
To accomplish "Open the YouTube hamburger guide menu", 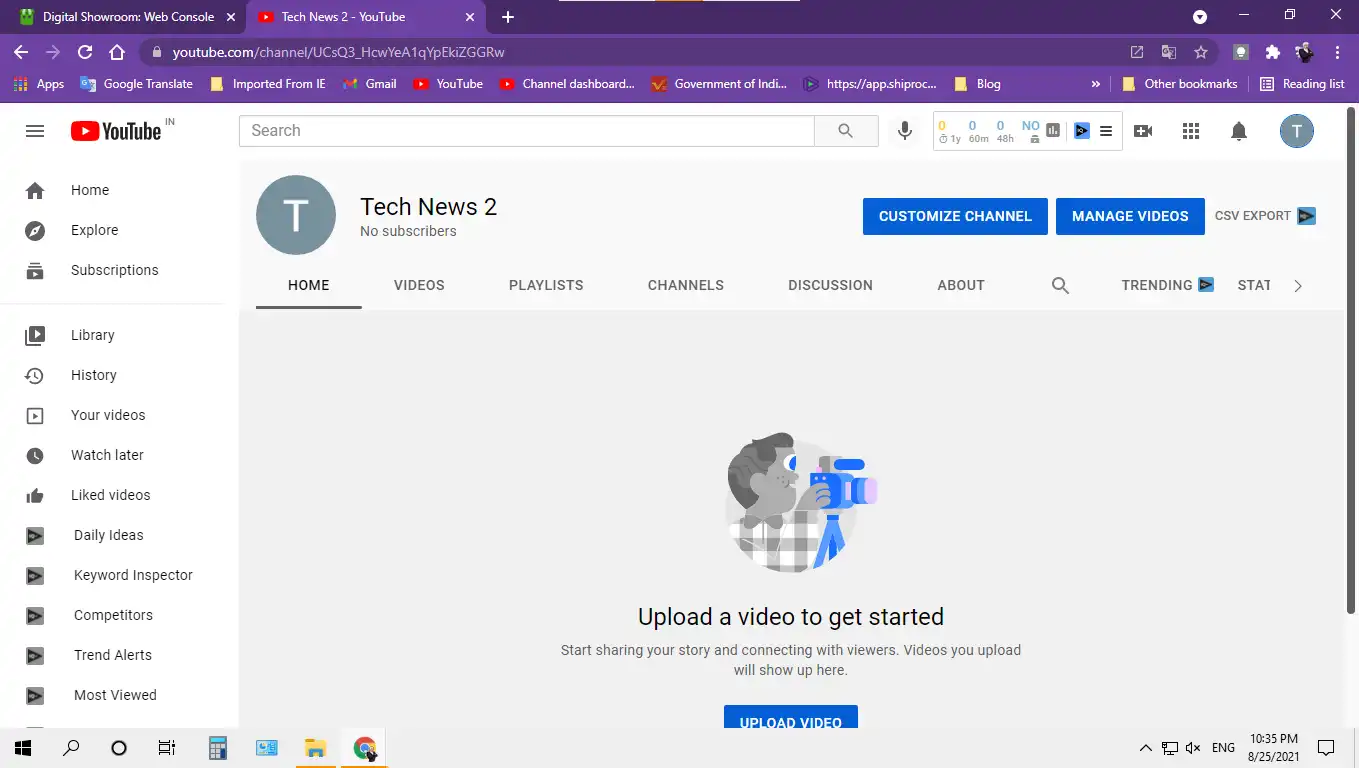I will click(35, 131).
